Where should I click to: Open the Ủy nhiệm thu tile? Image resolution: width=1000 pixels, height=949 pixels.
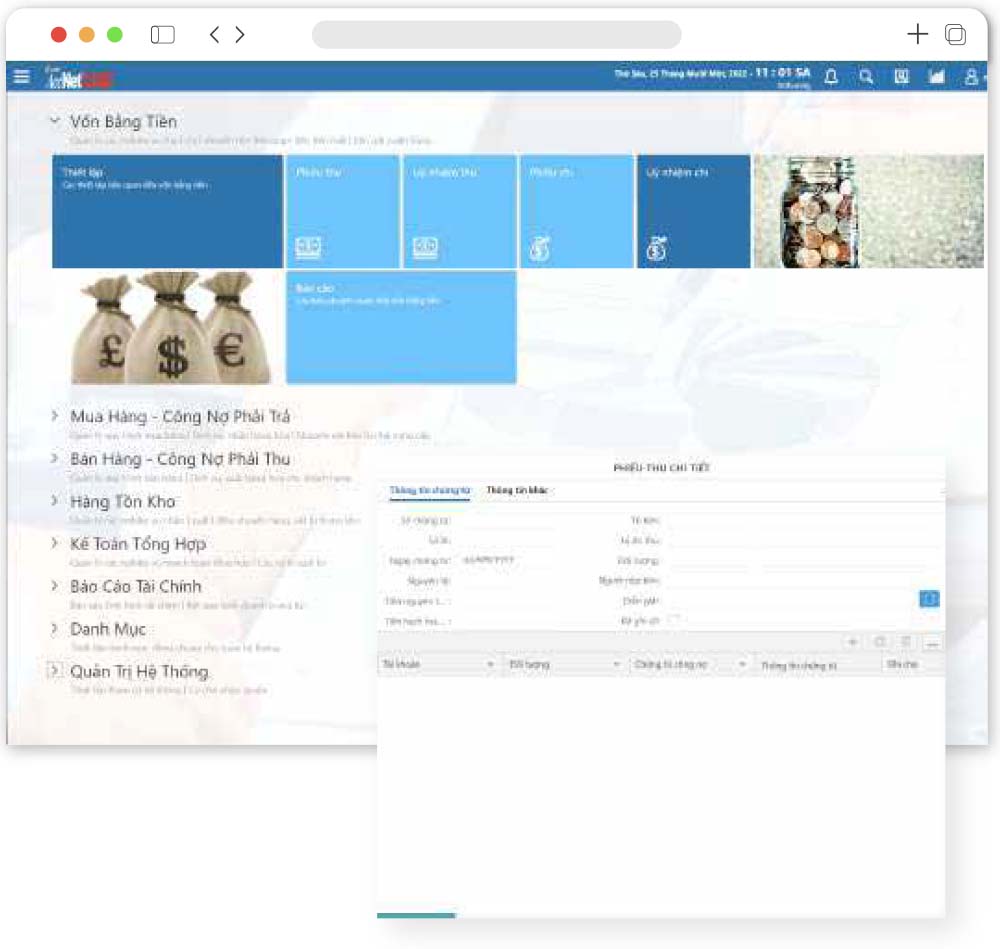[460, 211]
